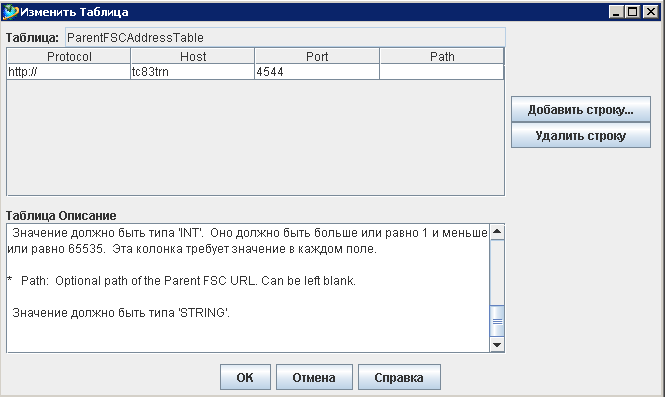Image resolution: width=665 pixels, height=397 pixels.
Task: Select the '4544' port cell
Action: pyautogui.click(x=317, y=72)
